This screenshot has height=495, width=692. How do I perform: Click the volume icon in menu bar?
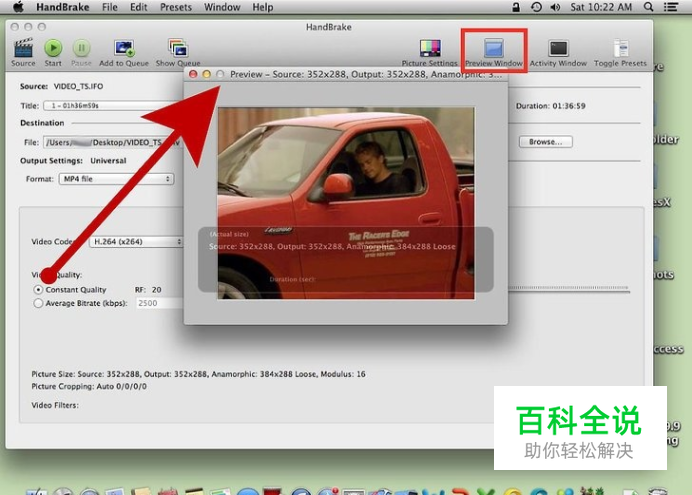[x=555, y=7]
